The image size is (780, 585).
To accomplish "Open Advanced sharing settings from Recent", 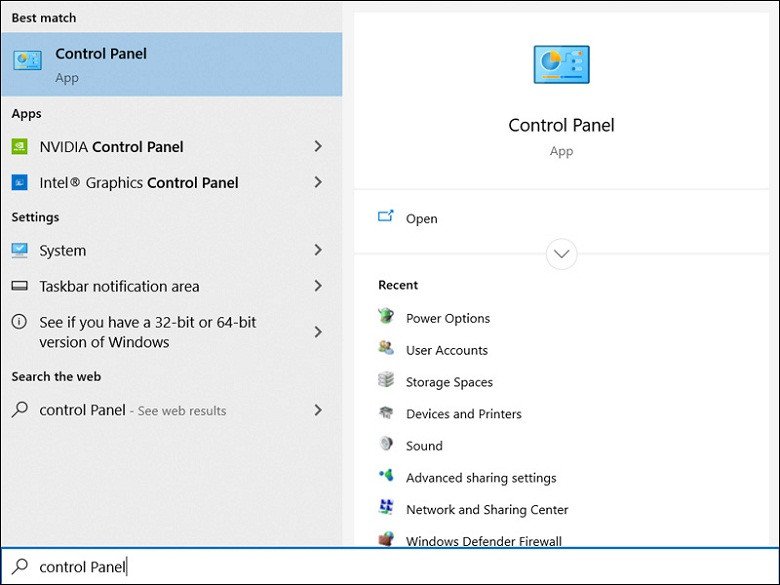I will (x=480, y=478).
